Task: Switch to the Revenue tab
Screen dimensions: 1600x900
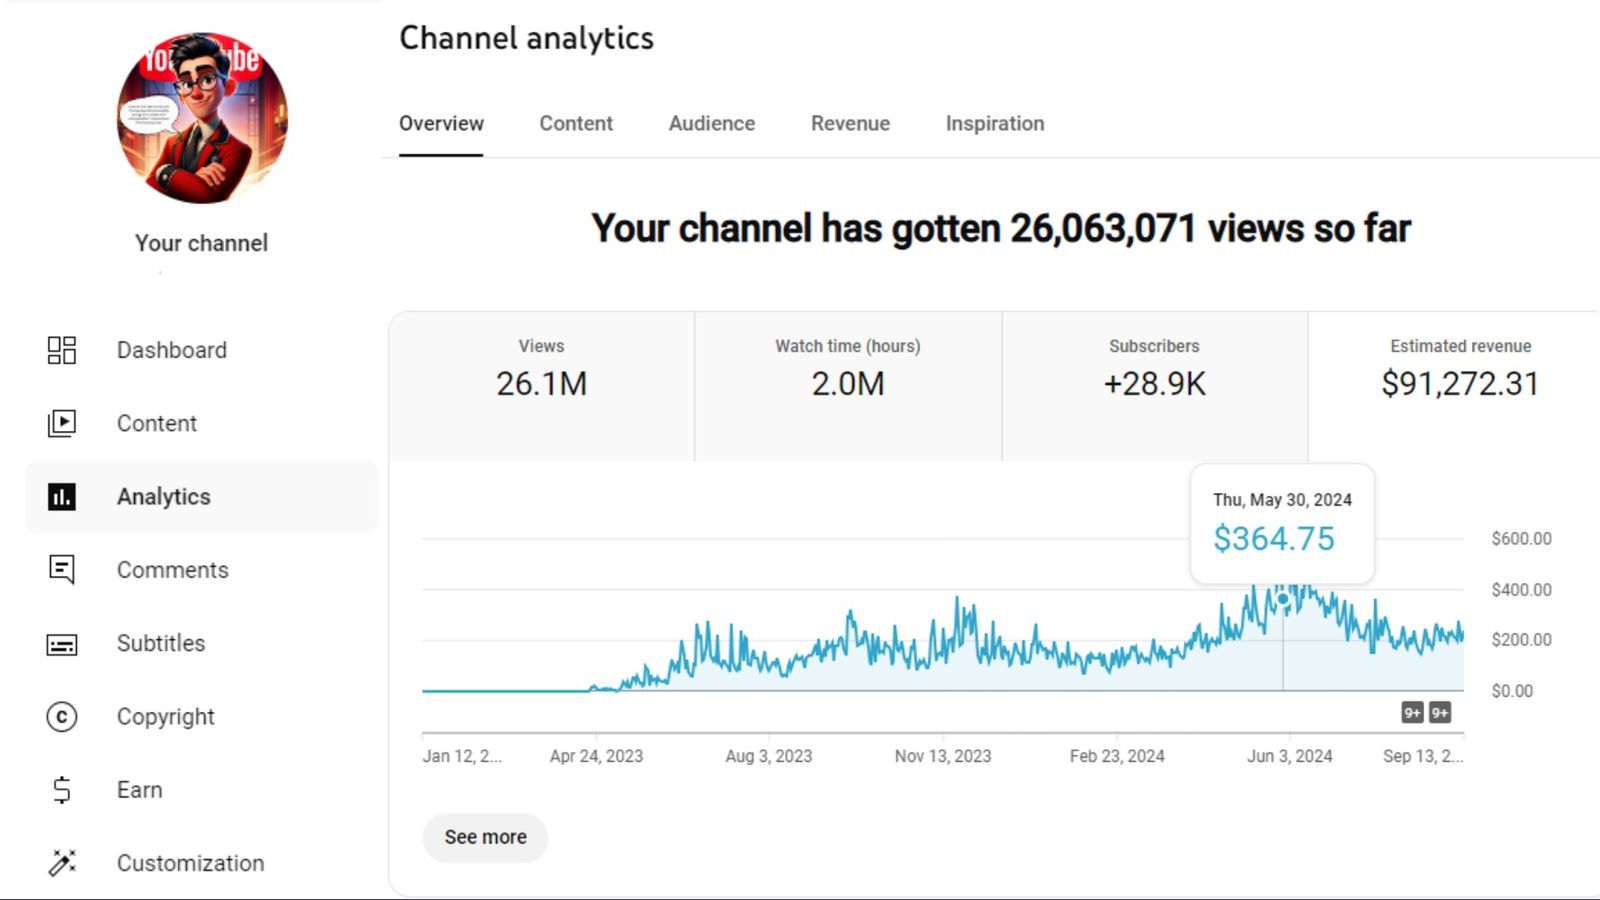Action: click(x=850, y=123)
